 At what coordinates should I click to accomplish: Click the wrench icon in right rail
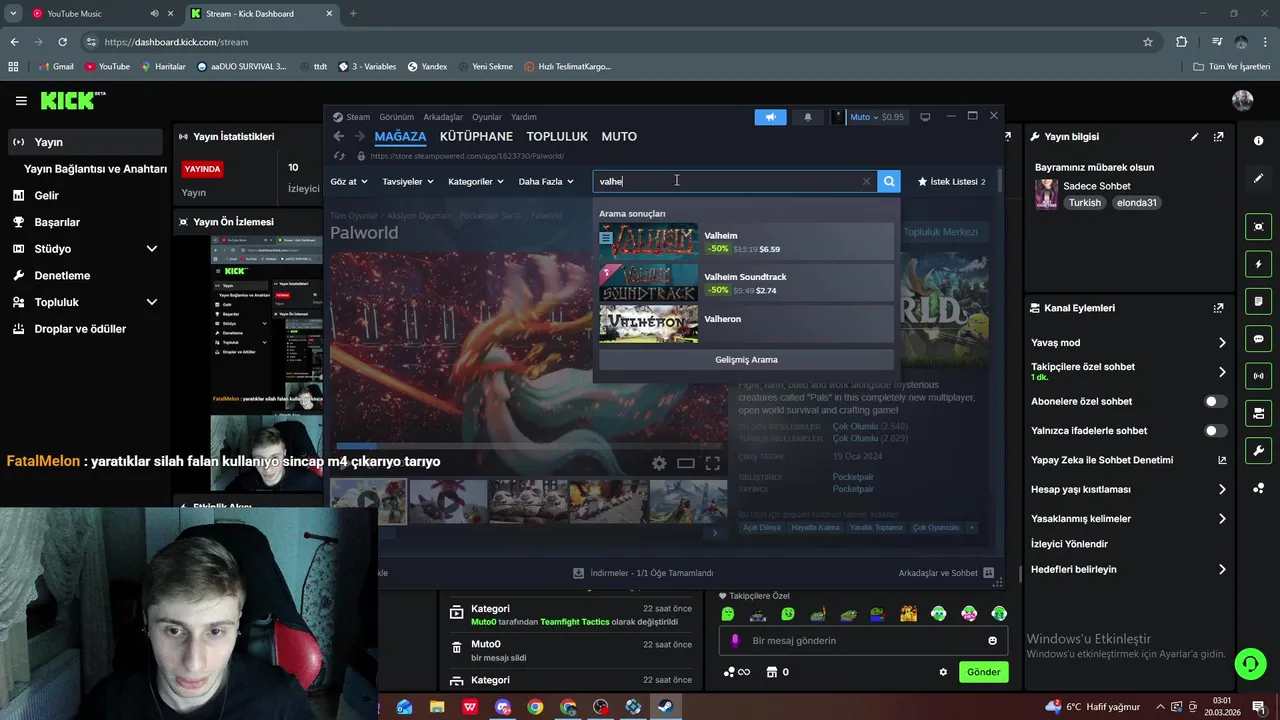click(1258, 451)
